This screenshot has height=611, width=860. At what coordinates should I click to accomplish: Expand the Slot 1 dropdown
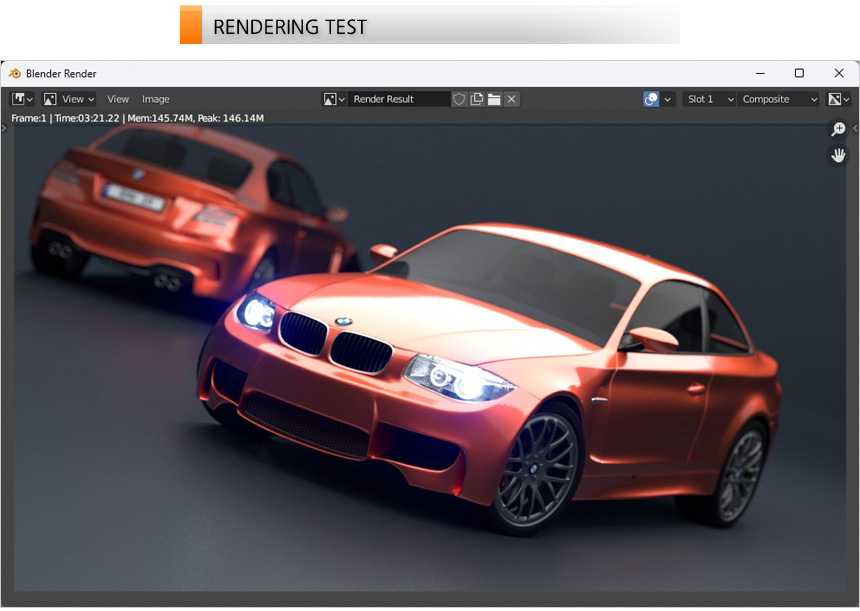709,99
